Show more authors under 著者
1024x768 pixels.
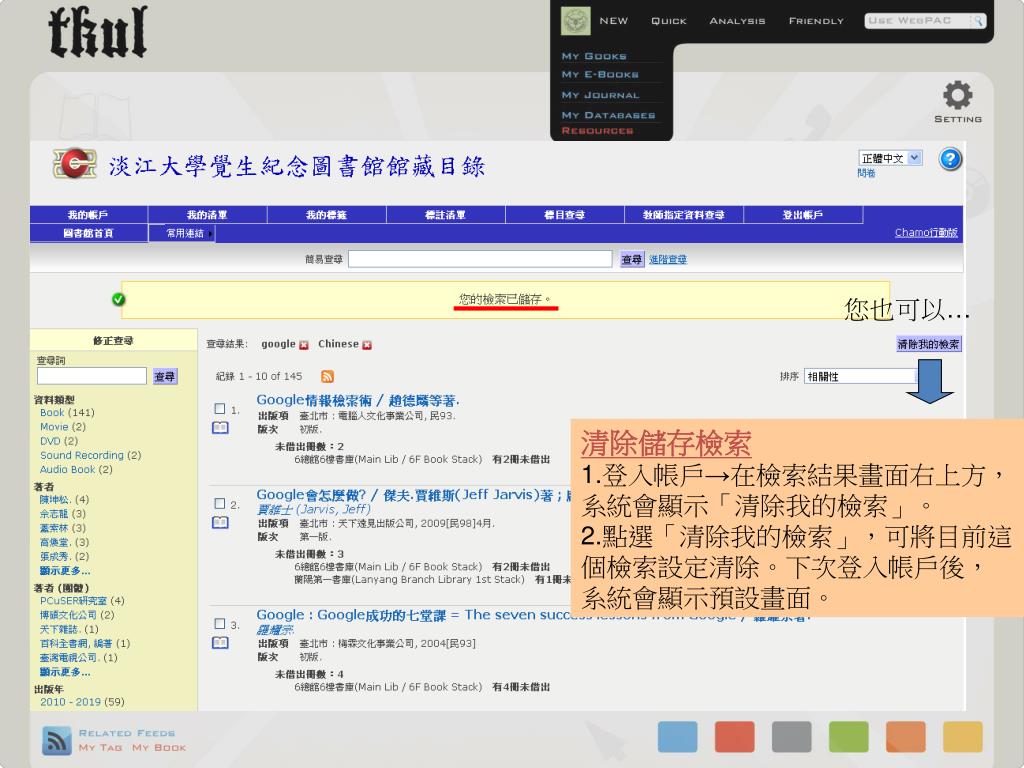pyautogui.click(x=65, y=571)
